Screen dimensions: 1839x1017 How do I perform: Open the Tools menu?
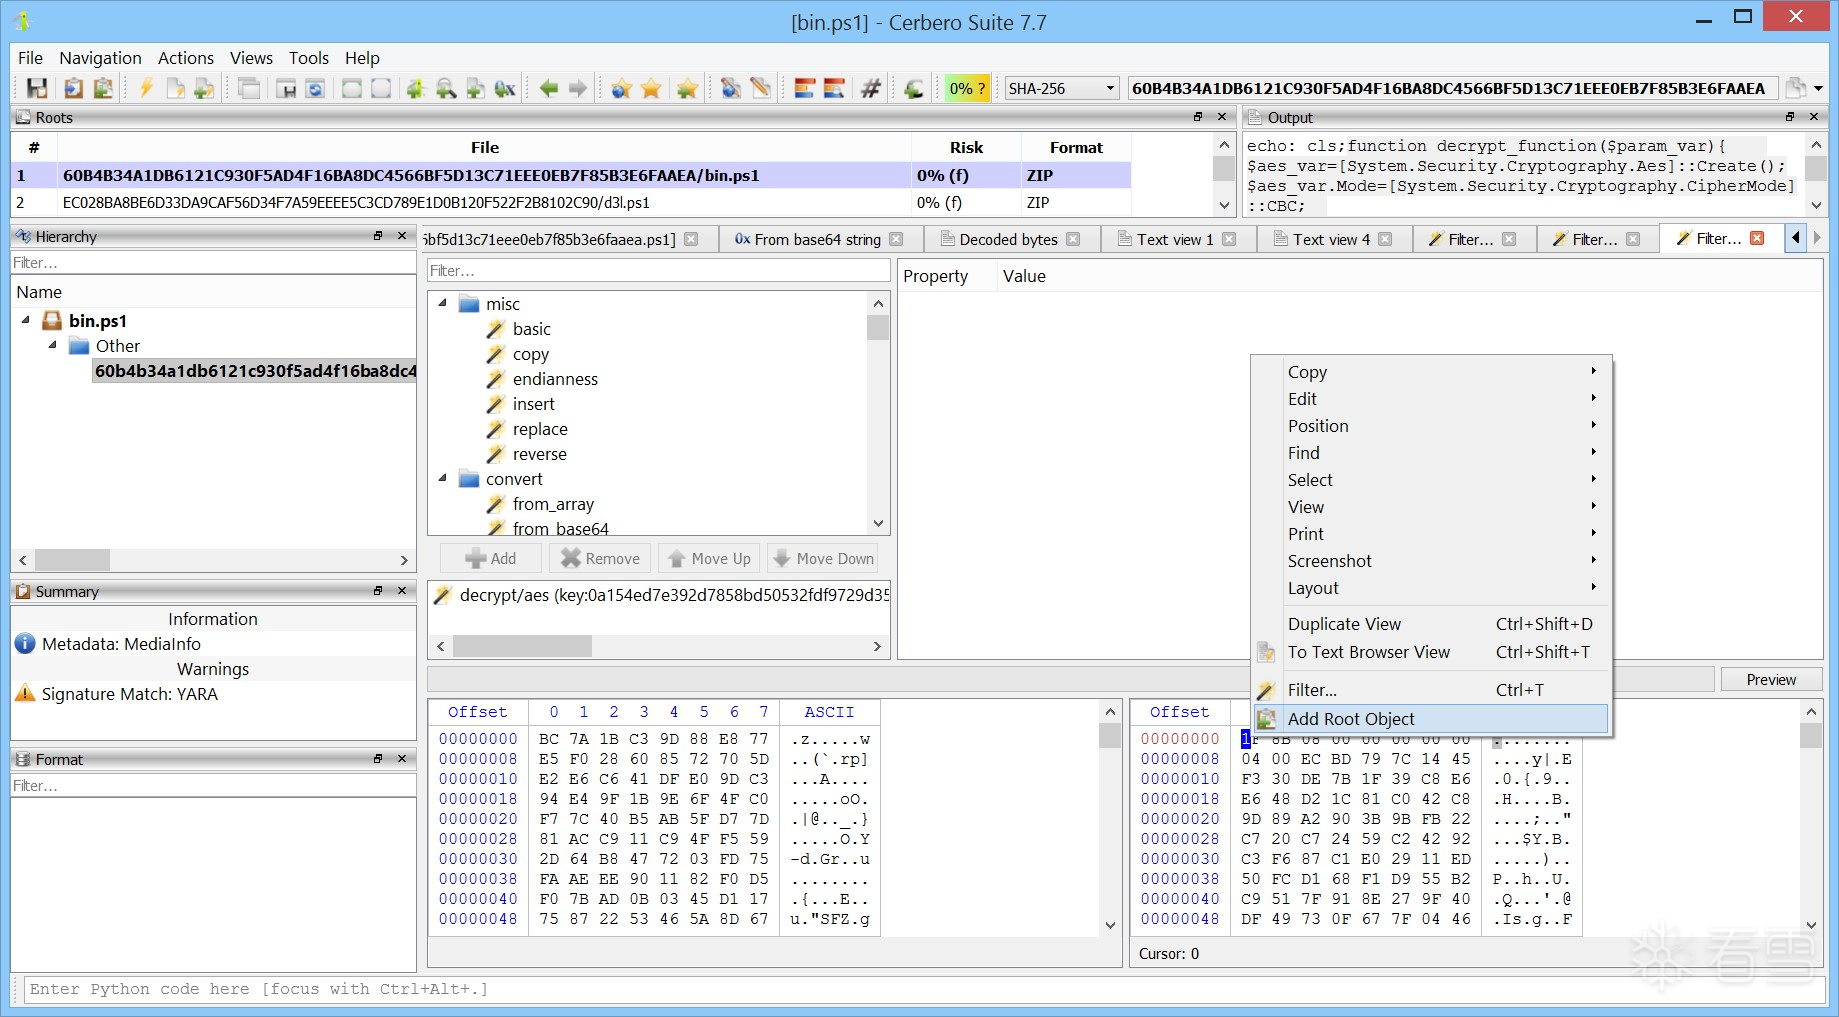309,58
